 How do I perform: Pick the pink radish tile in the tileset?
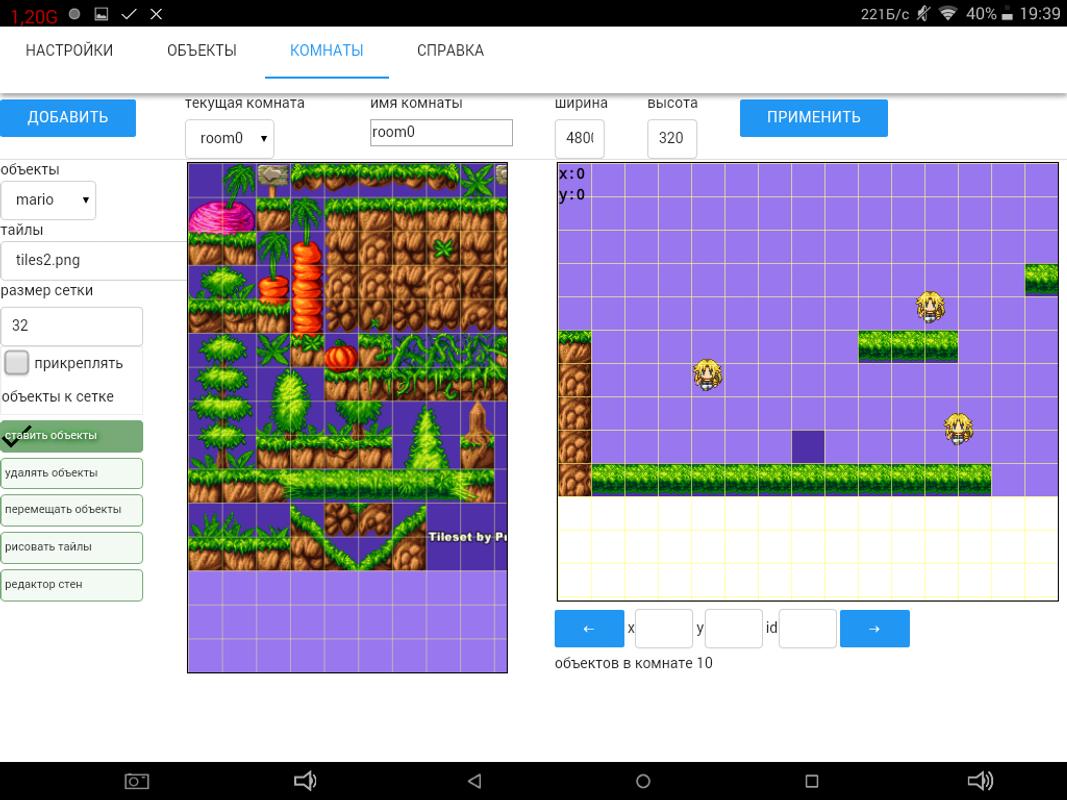[x=222, y=216]
